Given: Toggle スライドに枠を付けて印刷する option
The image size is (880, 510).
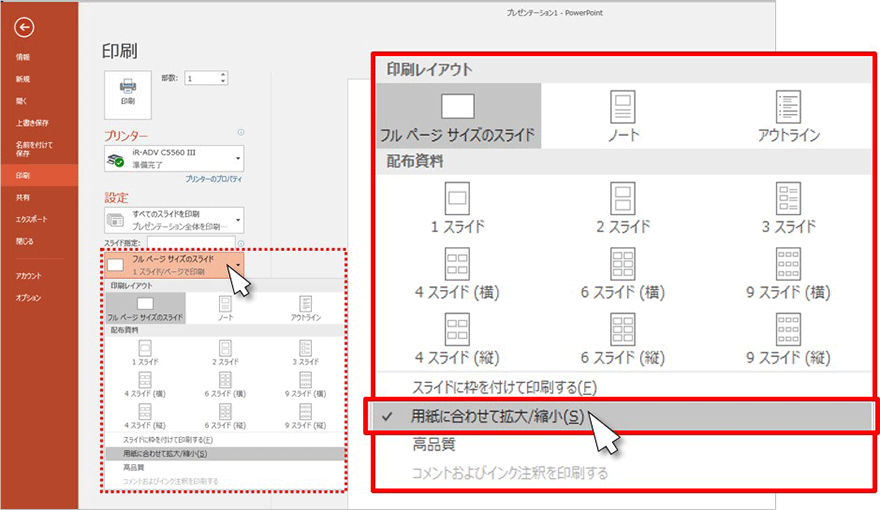Looking at the screenshot, I should coord(504,387).
